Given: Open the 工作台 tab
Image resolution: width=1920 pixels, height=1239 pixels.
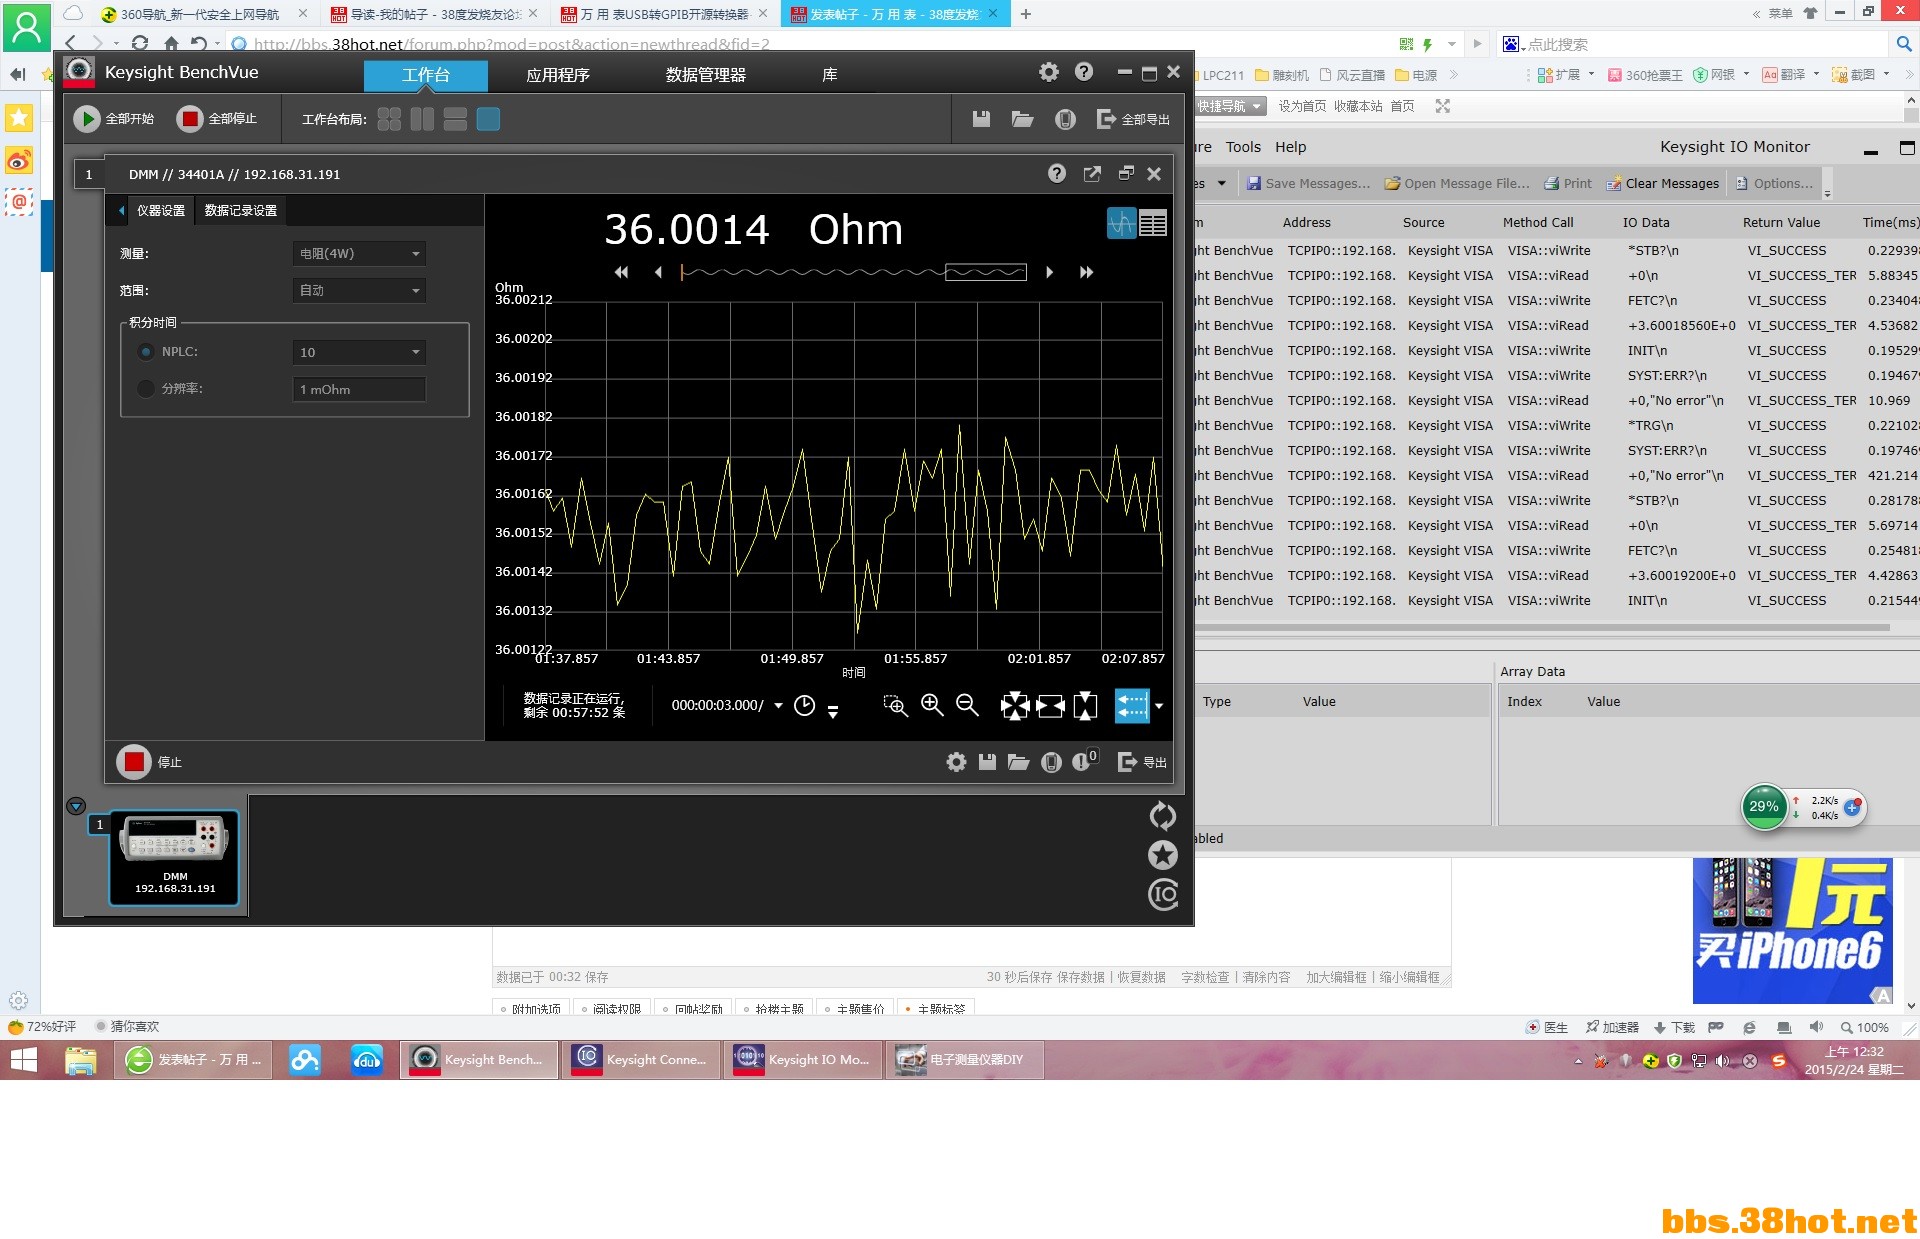Looking at the screenshot, I should tap(426, 75).
